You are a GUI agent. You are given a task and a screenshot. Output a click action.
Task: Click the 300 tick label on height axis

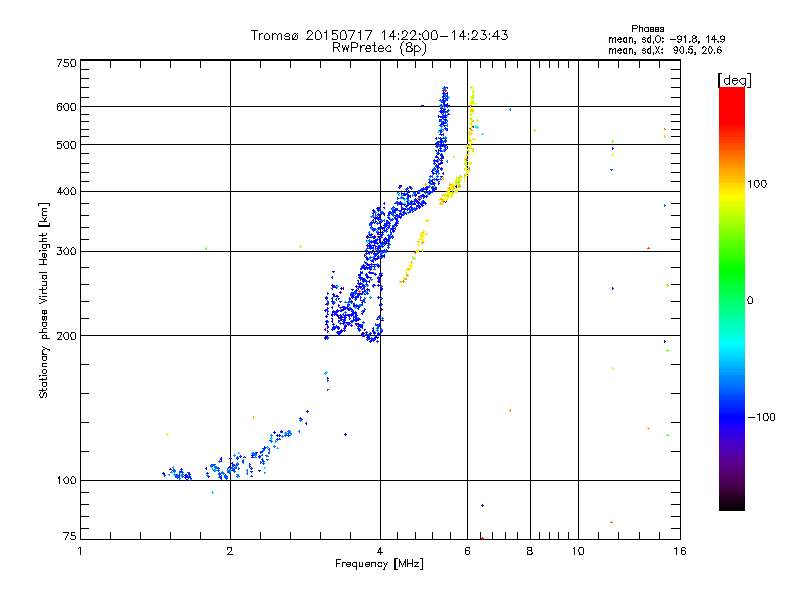(66, 251)
